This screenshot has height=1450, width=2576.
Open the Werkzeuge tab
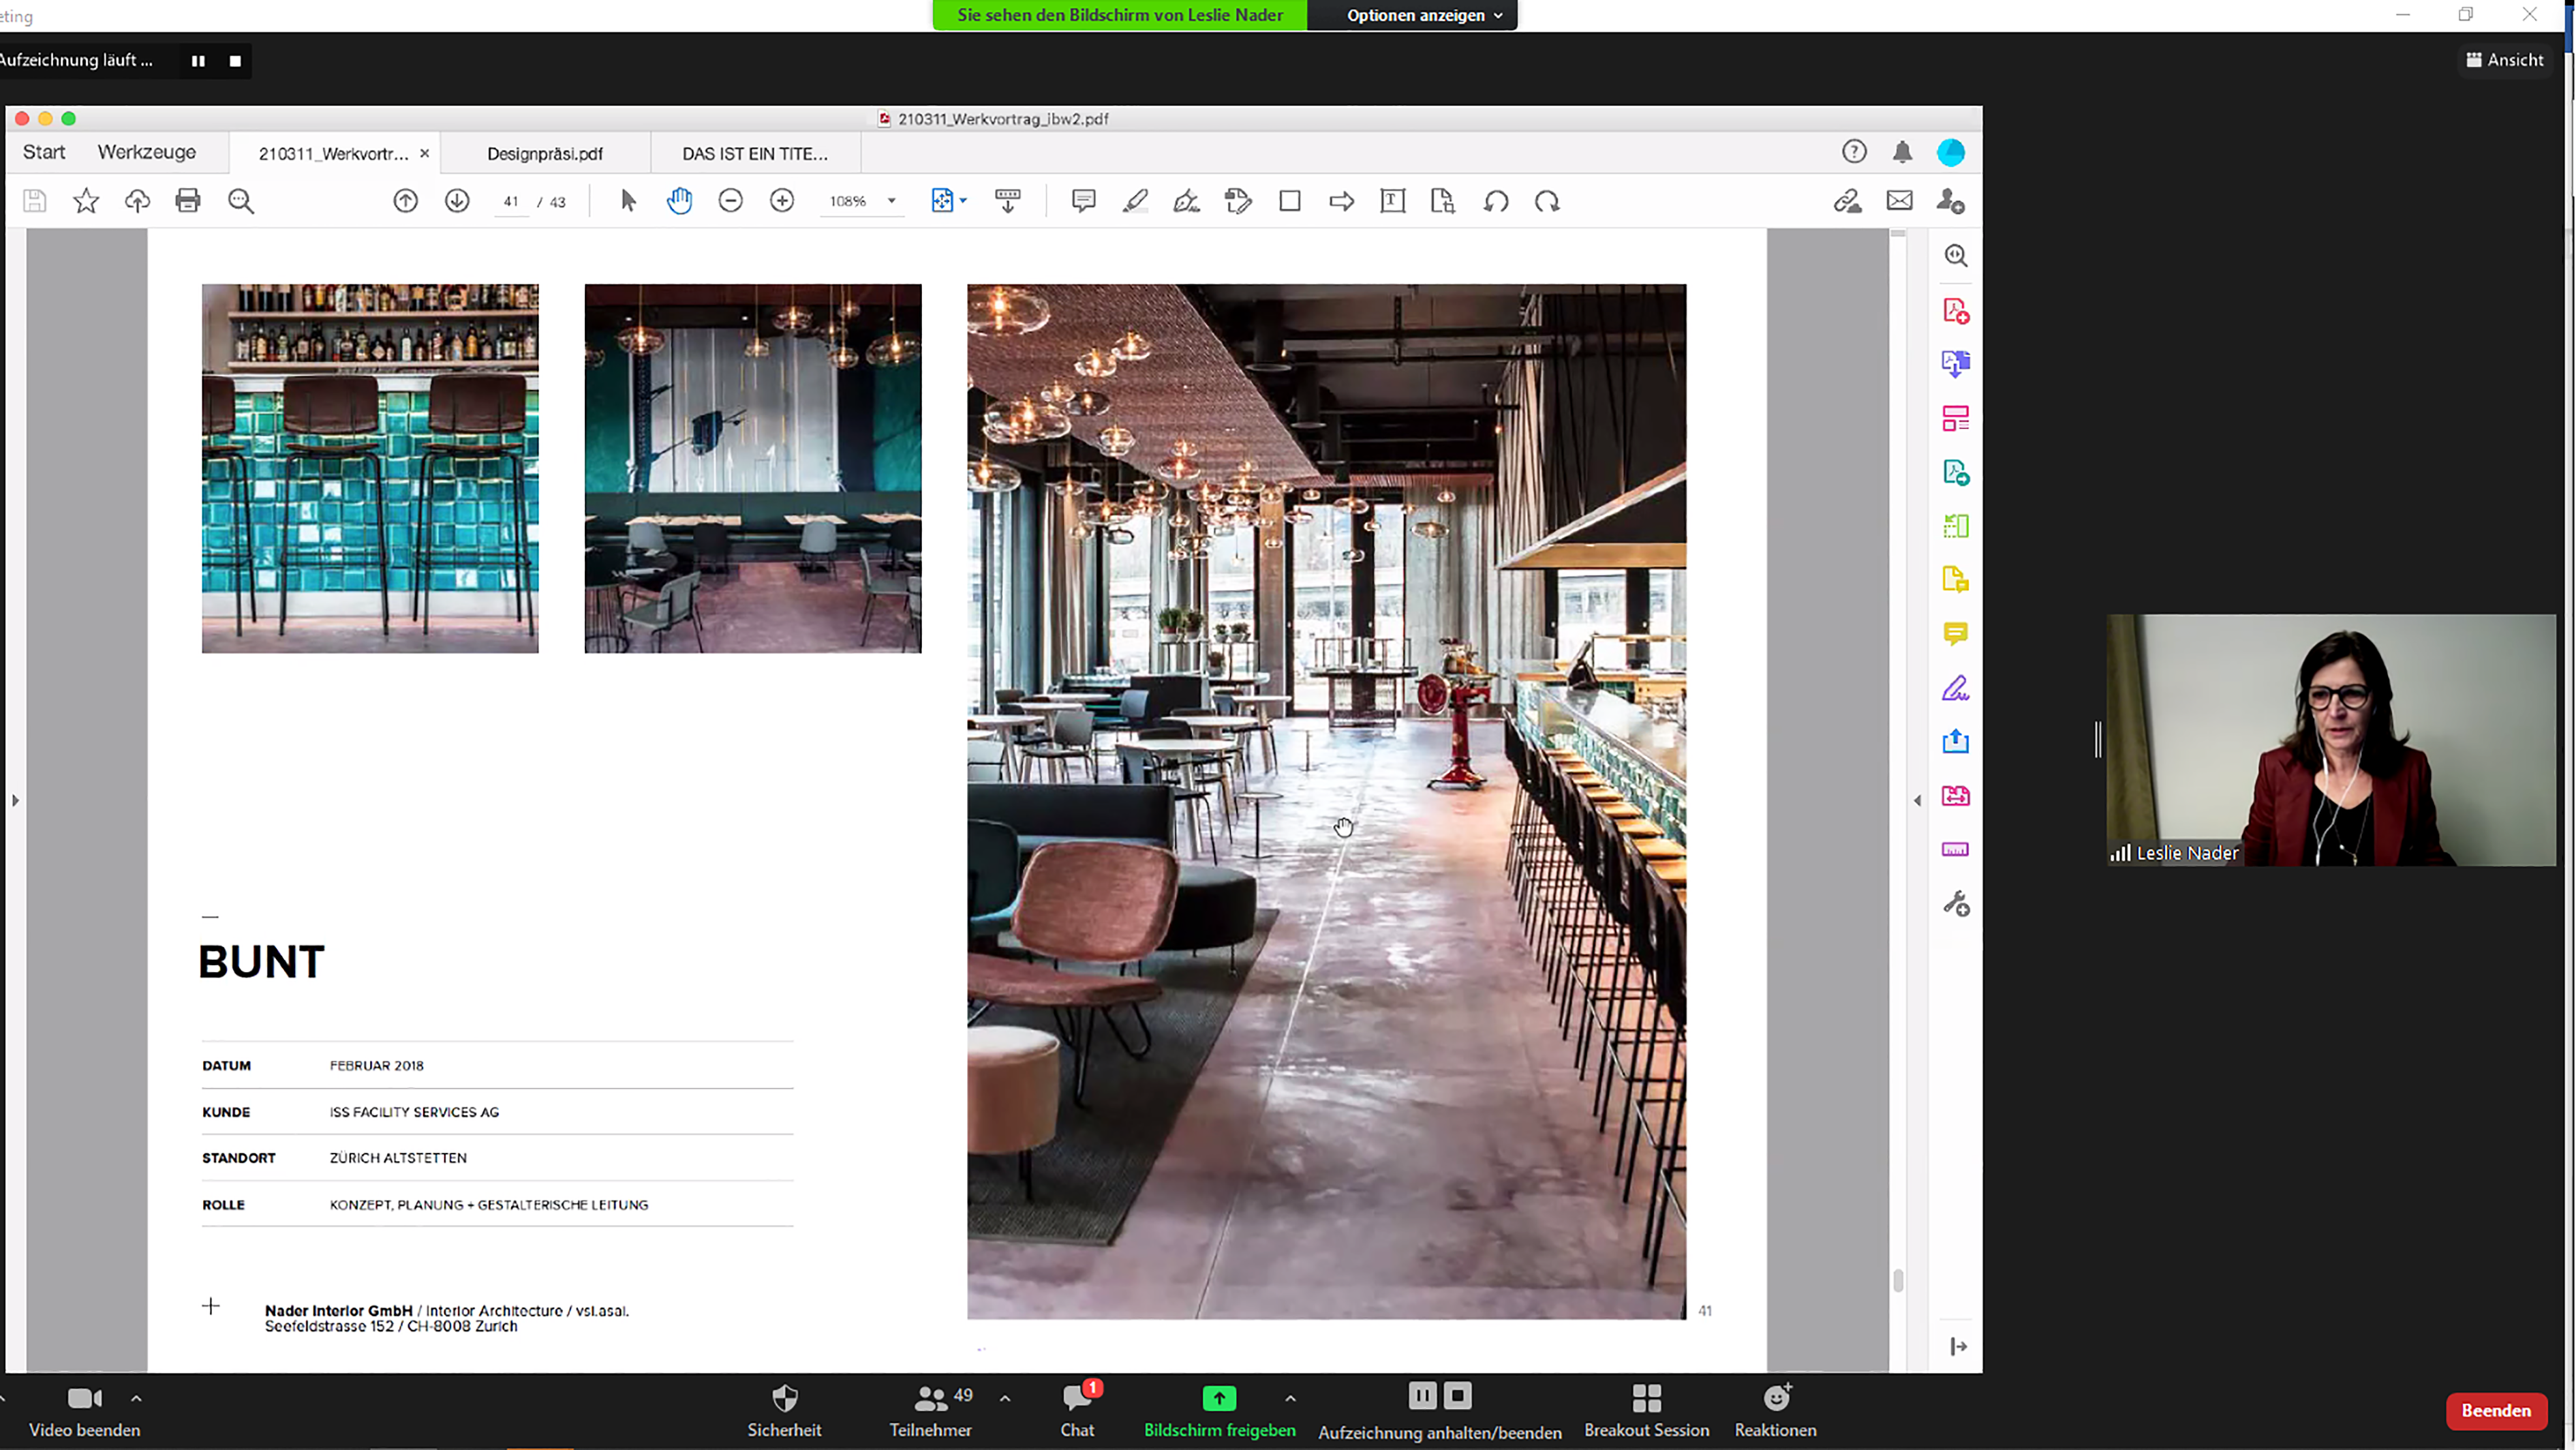[146, 152]
